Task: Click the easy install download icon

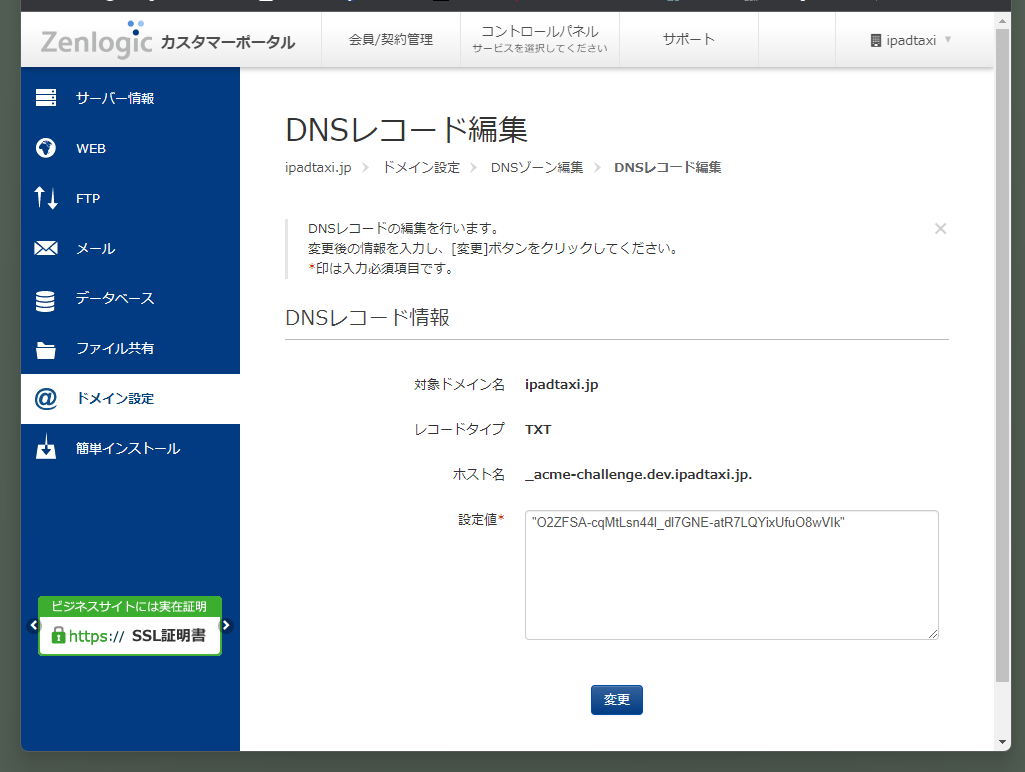Action: [46, 447]
